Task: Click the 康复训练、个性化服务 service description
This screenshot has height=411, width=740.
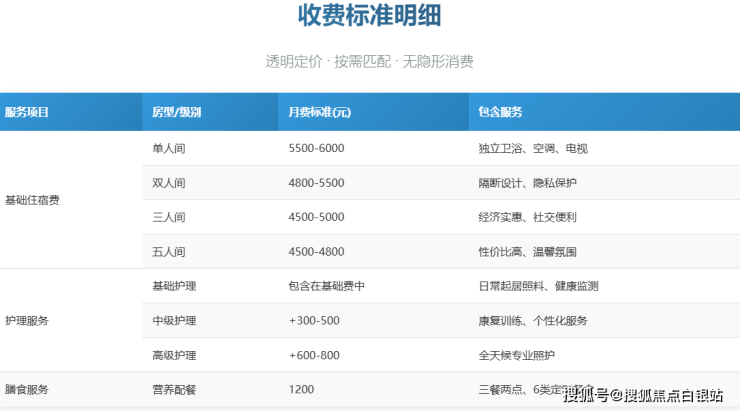Action: click(533, 321)
